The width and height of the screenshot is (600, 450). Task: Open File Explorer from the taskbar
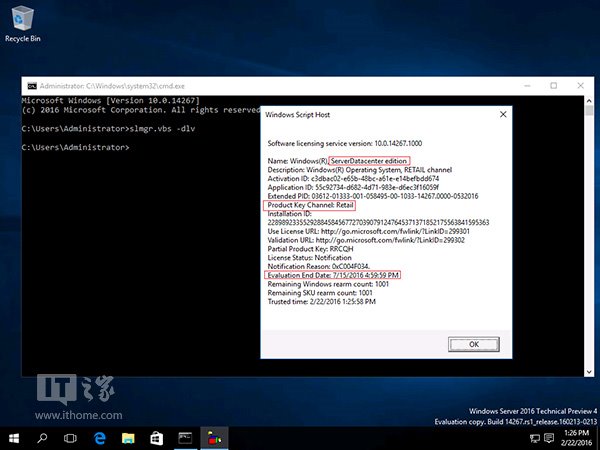128,438
